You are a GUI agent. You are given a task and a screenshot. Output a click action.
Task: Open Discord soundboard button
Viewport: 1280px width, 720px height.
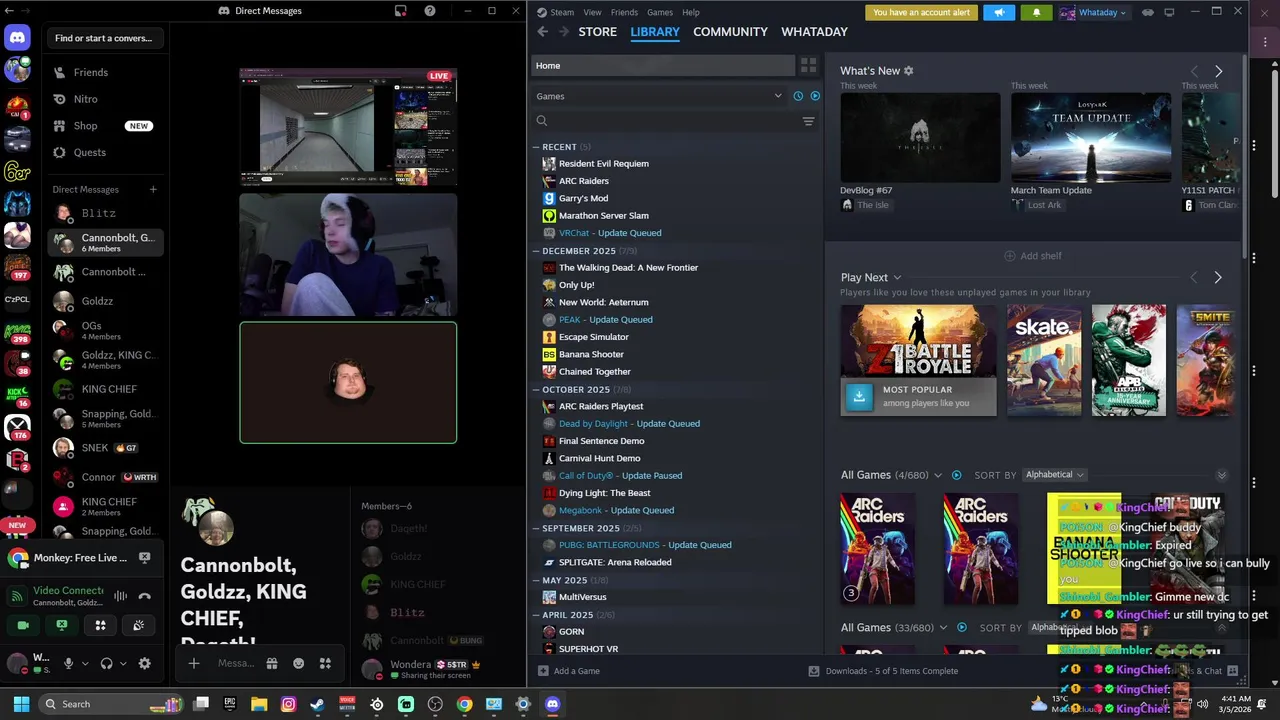coord(138,625)
